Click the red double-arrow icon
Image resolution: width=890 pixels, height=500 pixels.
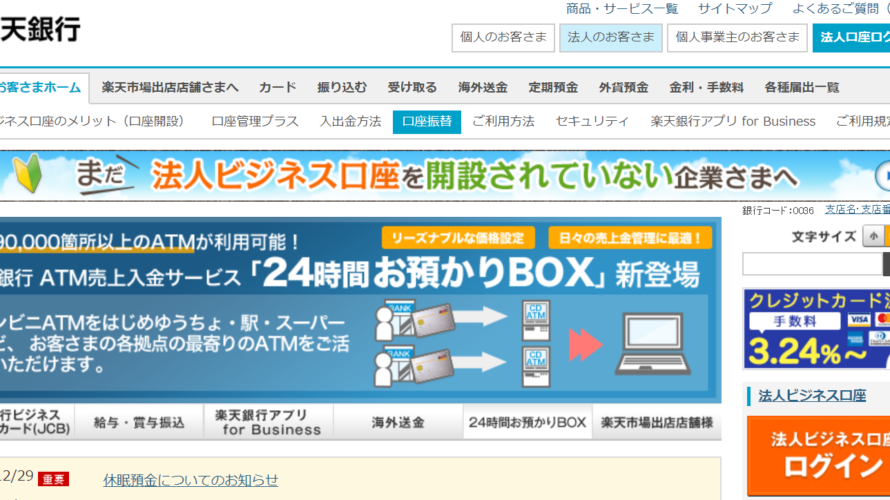point(585,344)
